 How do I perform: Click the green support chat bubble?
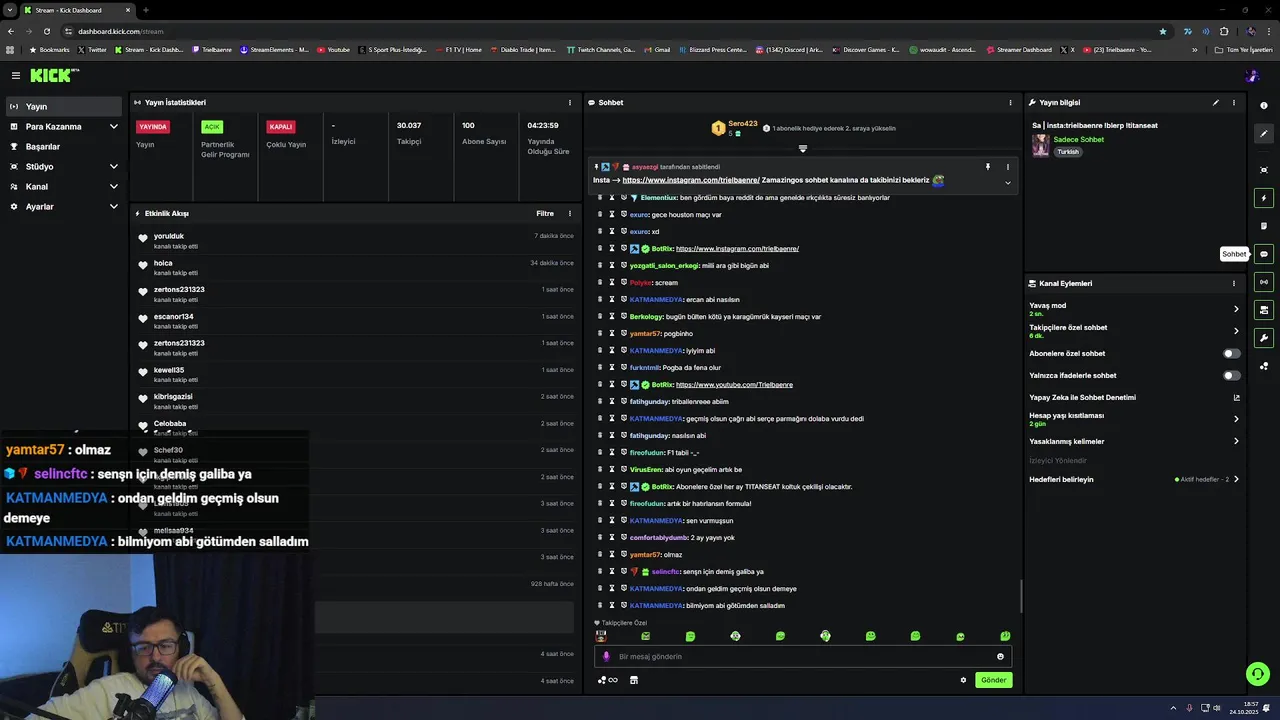[x=1257, y=674]
